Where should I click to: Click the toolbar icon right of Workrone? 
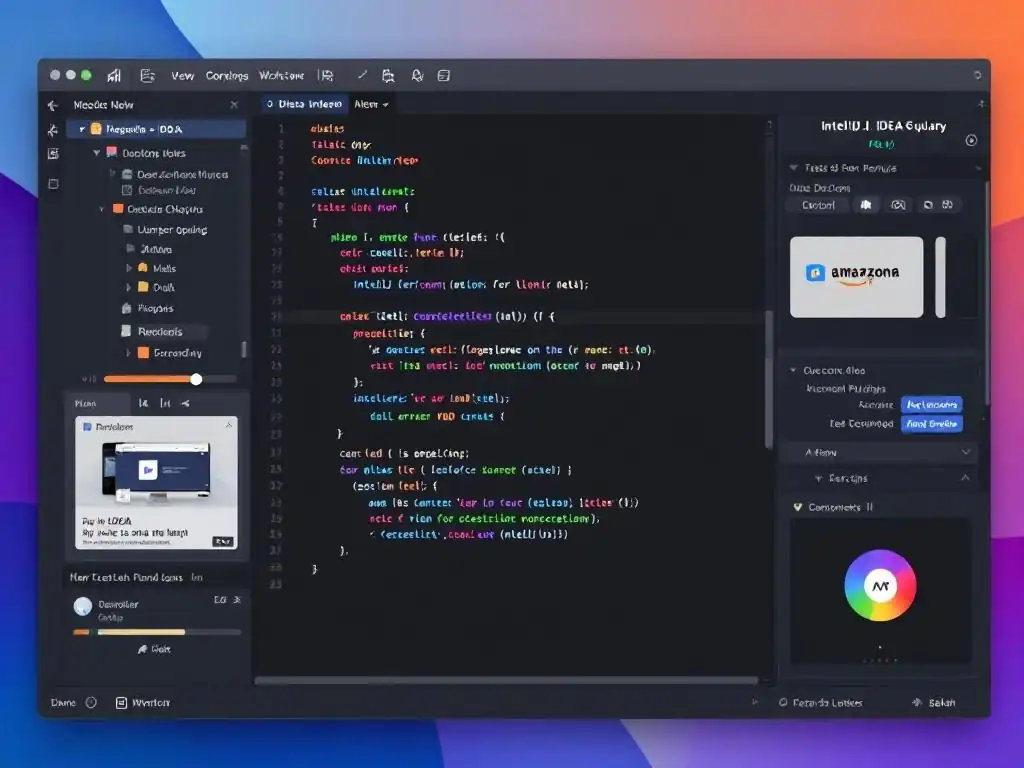click(325, 76)
